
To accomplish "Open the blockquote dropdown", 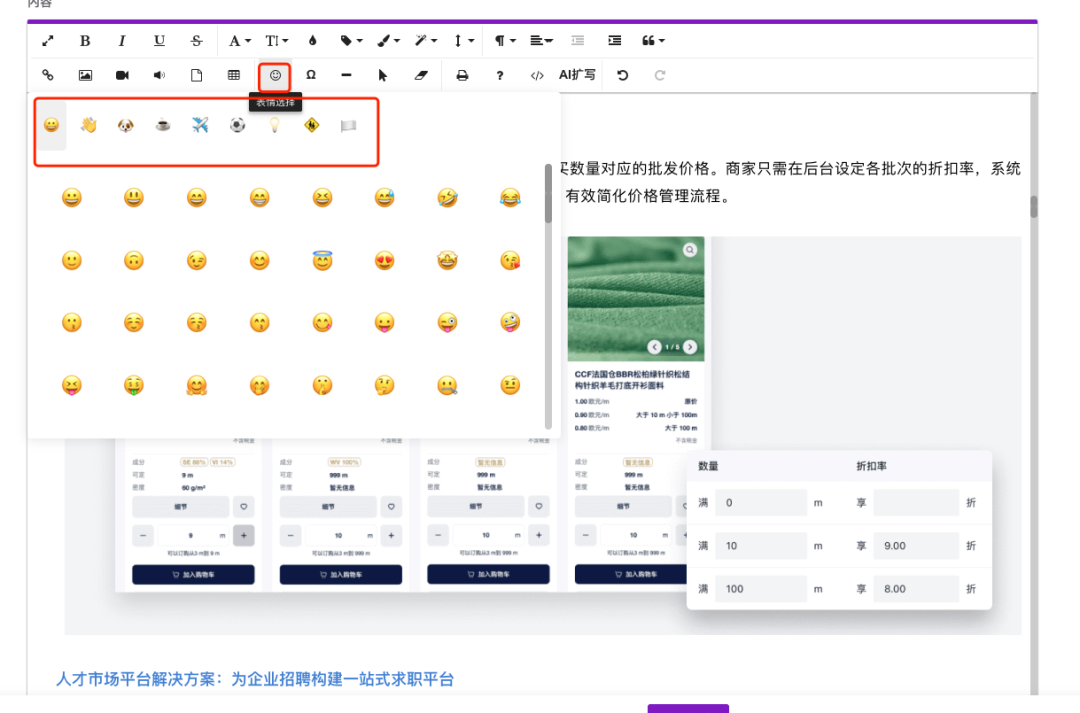I will click(x=653, y=41).
